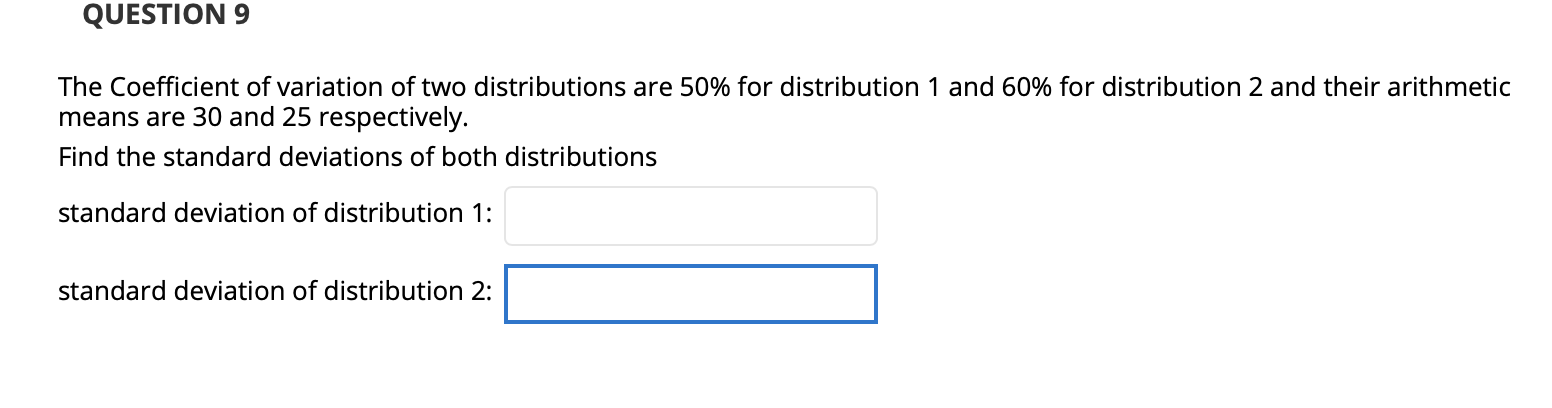Image resolution: width=1552 pixels, height=408 pixels.
Task: Click the label 'standard deviation of distribution 1:'
Action: point(275,213)
